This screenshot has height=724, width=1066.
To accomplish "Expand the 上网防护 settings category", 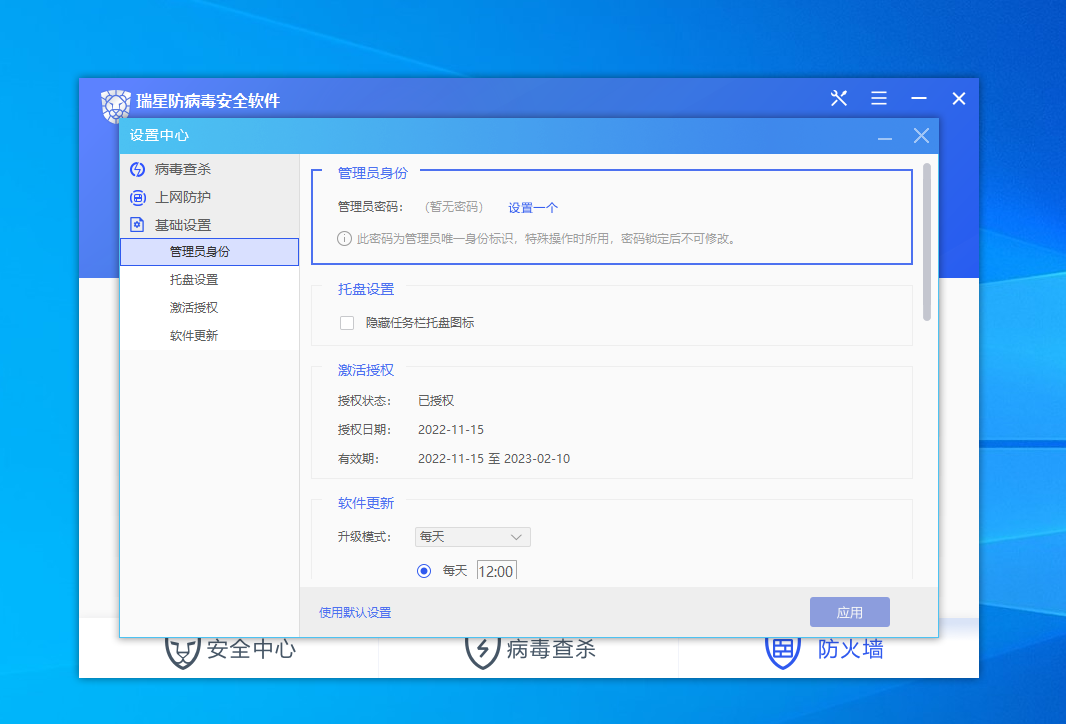I will 209,197.
